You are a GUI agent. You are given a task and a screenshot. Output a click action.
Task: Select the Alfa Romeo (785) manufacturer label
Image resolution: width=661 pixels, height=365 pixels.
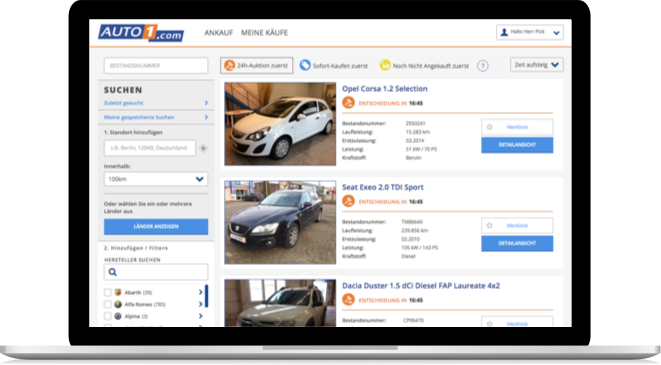click(145, 304)
